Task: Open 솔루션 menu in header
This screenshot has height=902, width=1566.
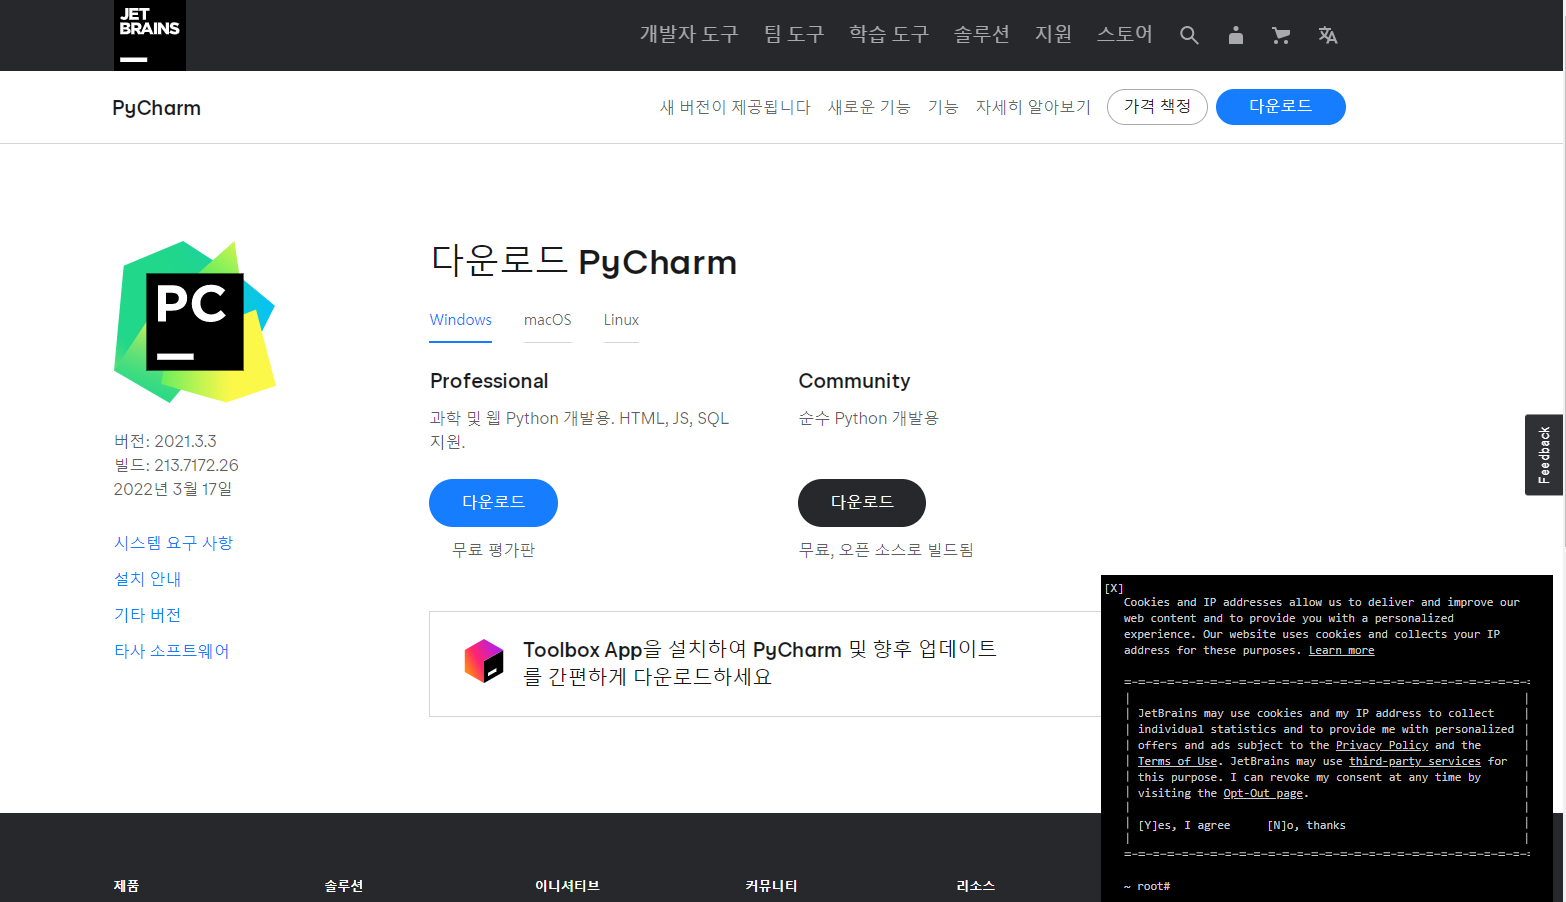Action: point(982,34)
